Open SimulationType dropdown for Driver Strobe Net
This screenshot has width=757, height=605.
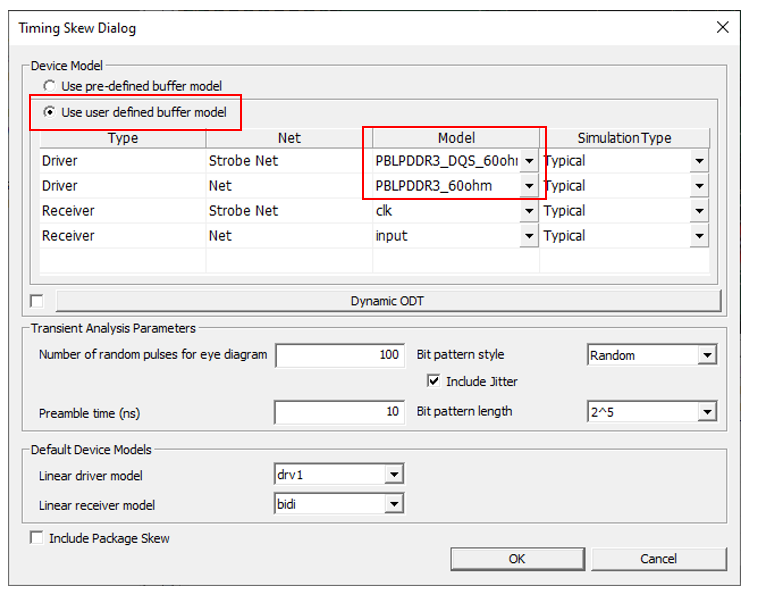[698, 161]
